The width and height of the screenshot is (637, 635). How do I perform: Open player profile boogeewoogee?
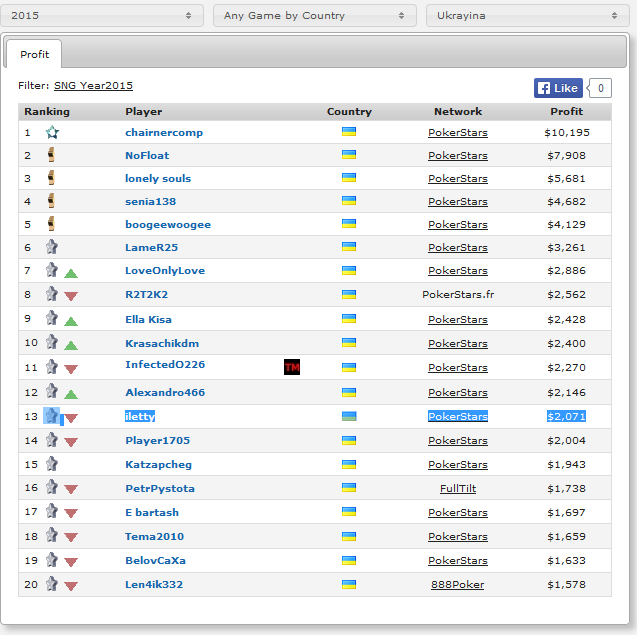tap(168, 224)
